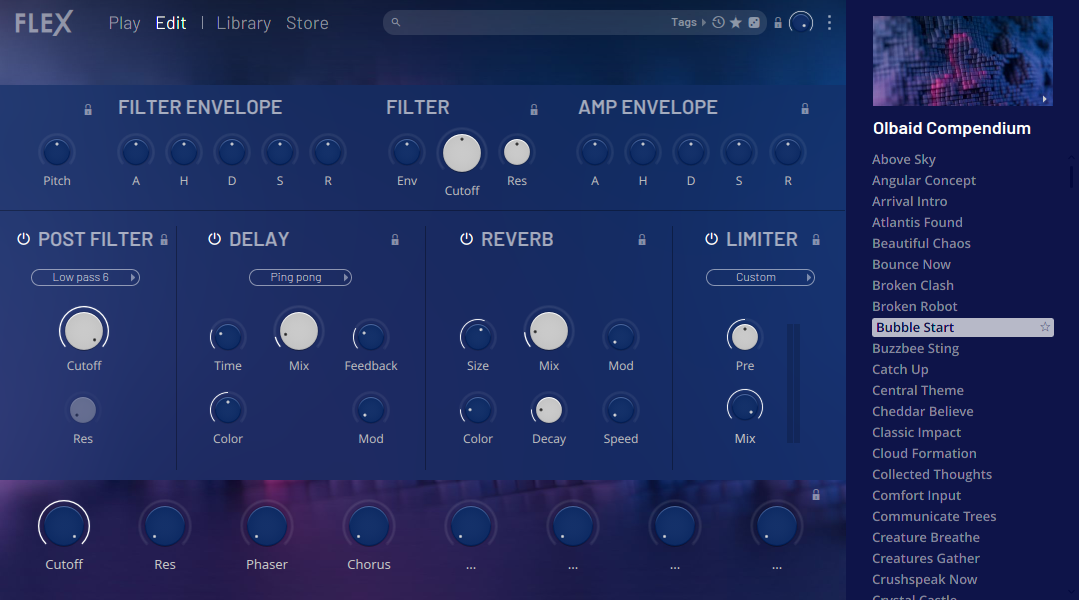Toggle the Delay power button
This screenshot has height=600, width=1079.
pos(215,239)
